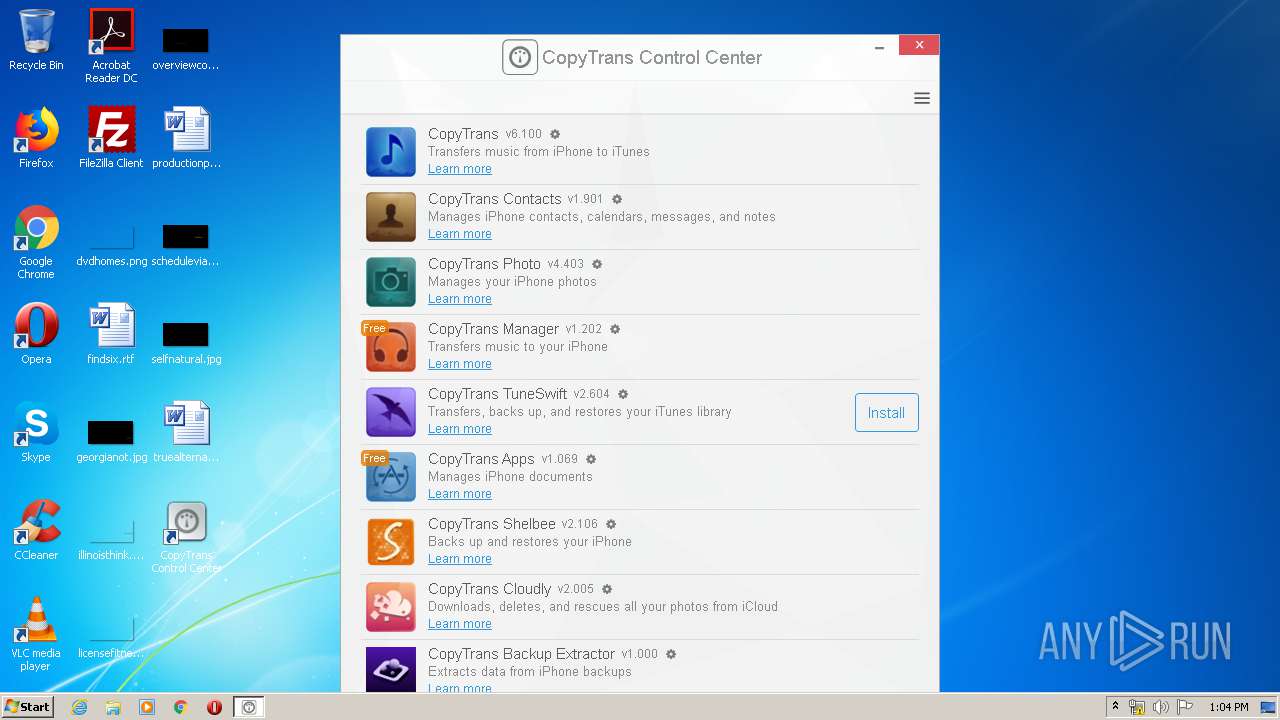Image resolution: width=1280 pixels, height=720 pixels.
Task: Follow Learn more under CopyTrans Cloudly
Action: tap(460, 624)
